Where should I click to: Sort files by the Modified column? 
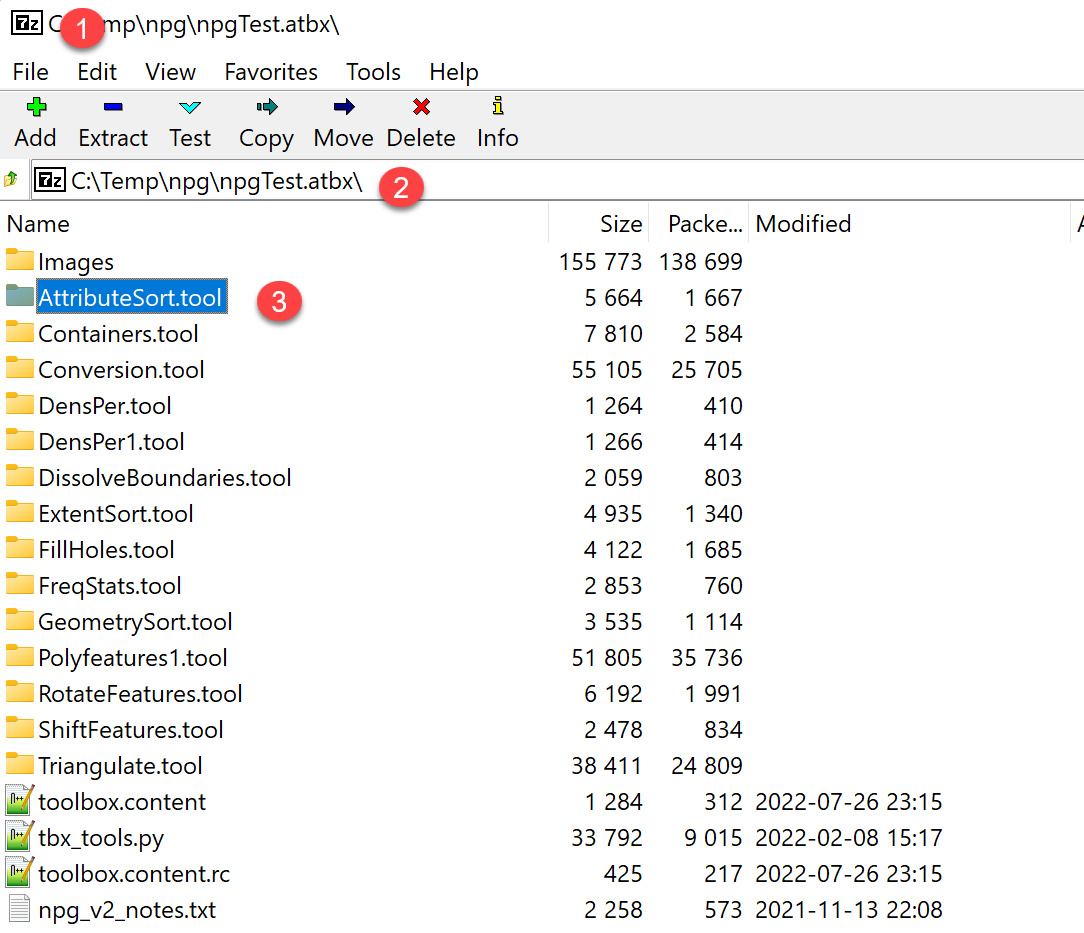803,223
